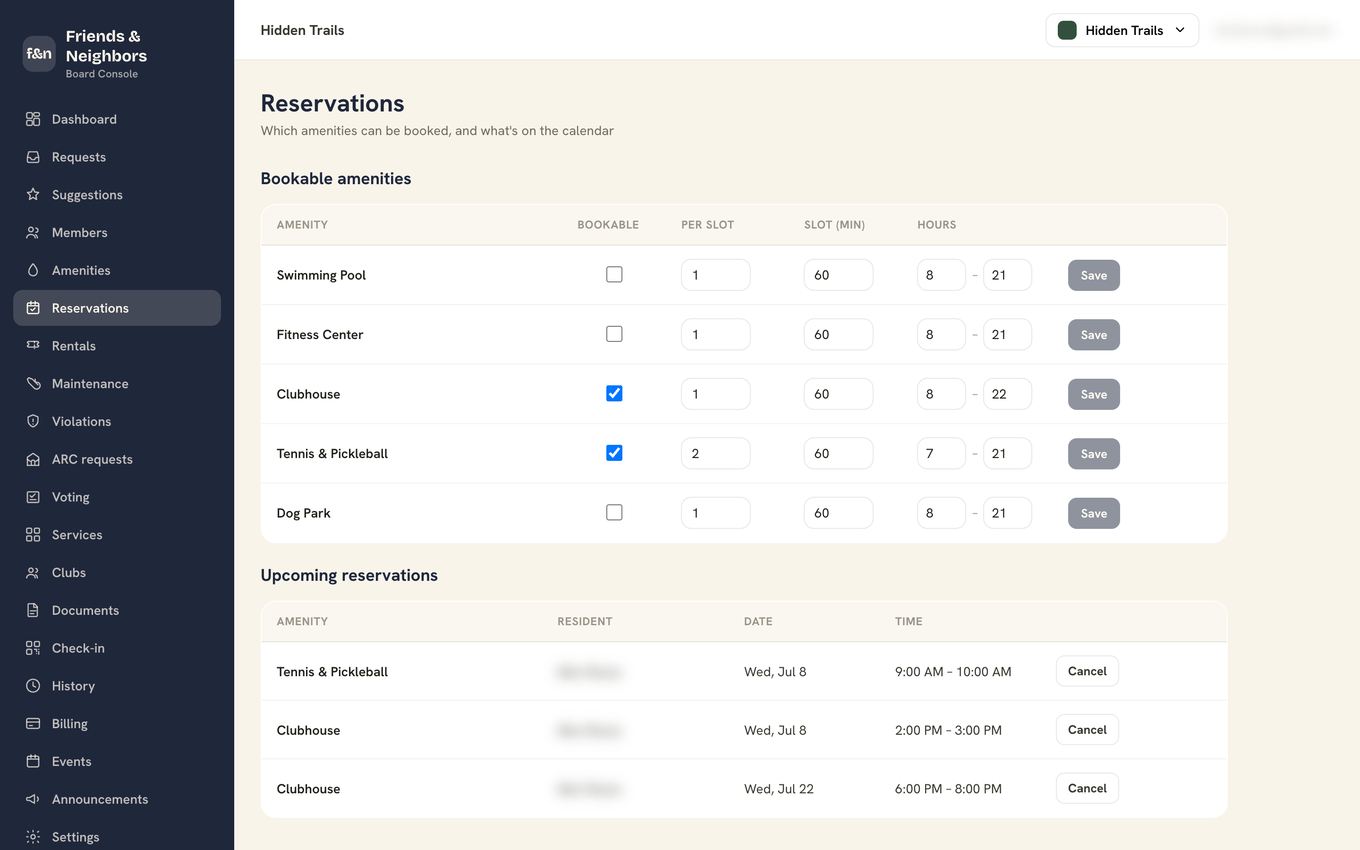
Task: Save Swimming Pool amenity settings
Action: [x=1094, y=275]
